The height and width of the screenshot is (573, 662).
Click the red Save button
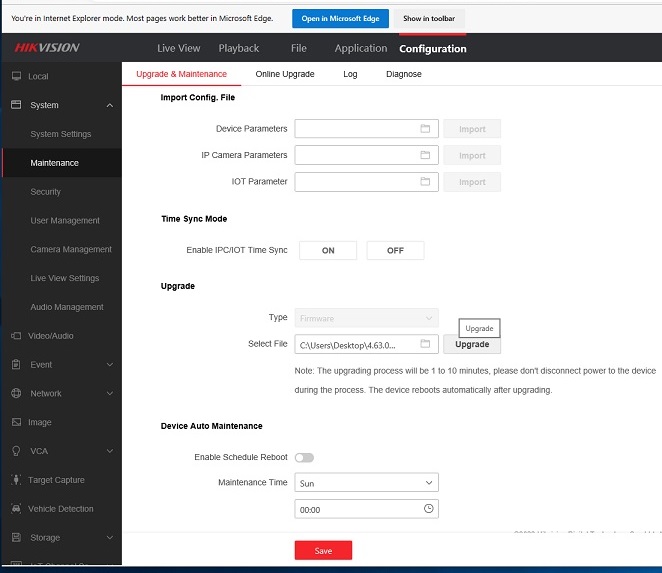[x=323, y=551]
